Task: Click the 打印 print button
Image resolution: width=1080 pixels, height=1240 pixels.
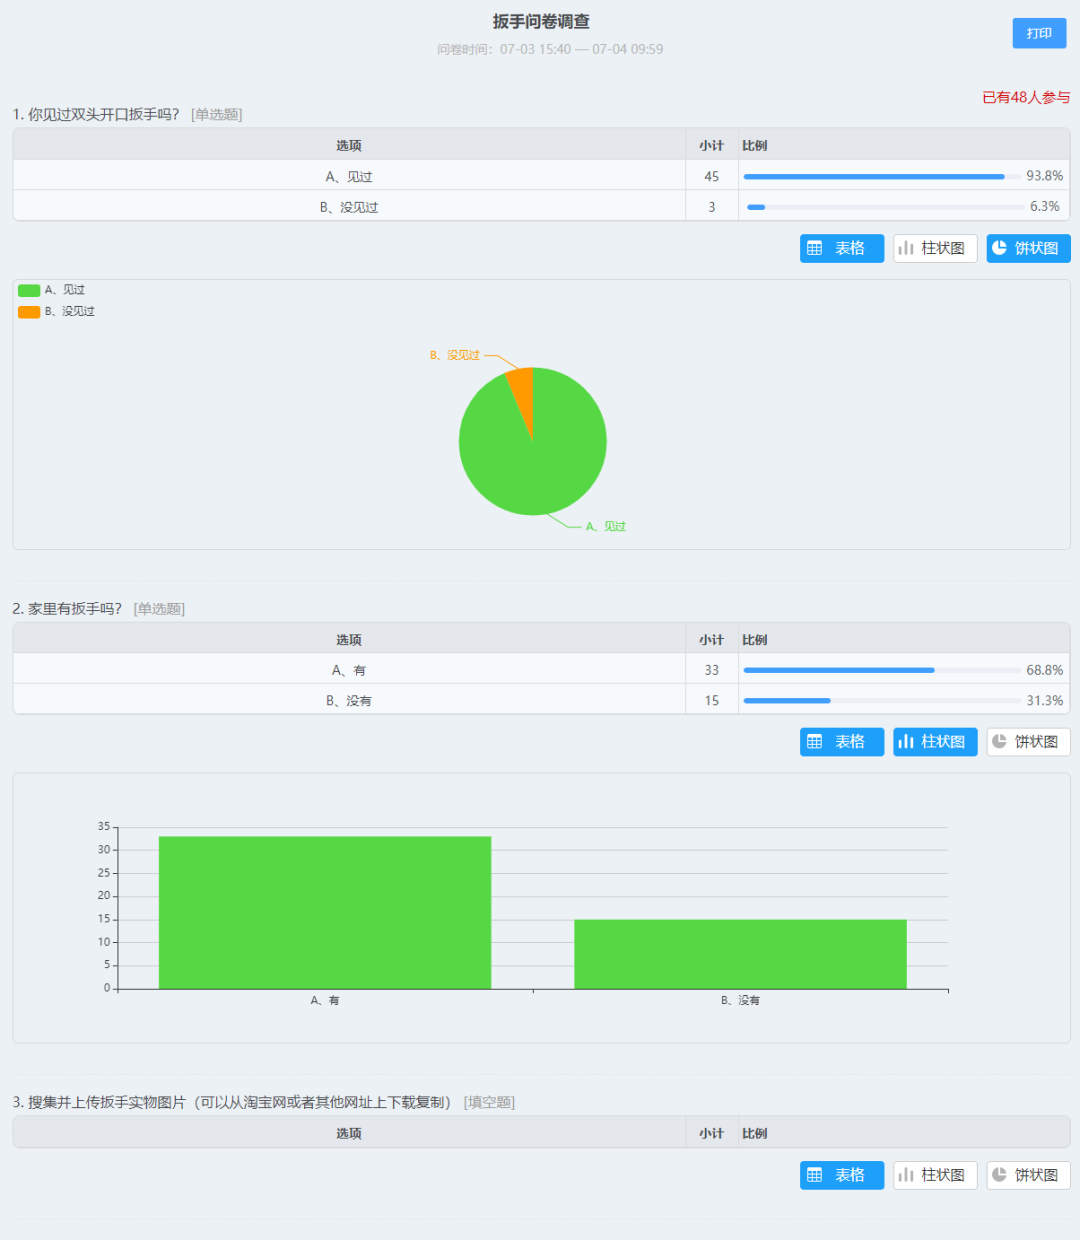Action: coord(1038,33)
